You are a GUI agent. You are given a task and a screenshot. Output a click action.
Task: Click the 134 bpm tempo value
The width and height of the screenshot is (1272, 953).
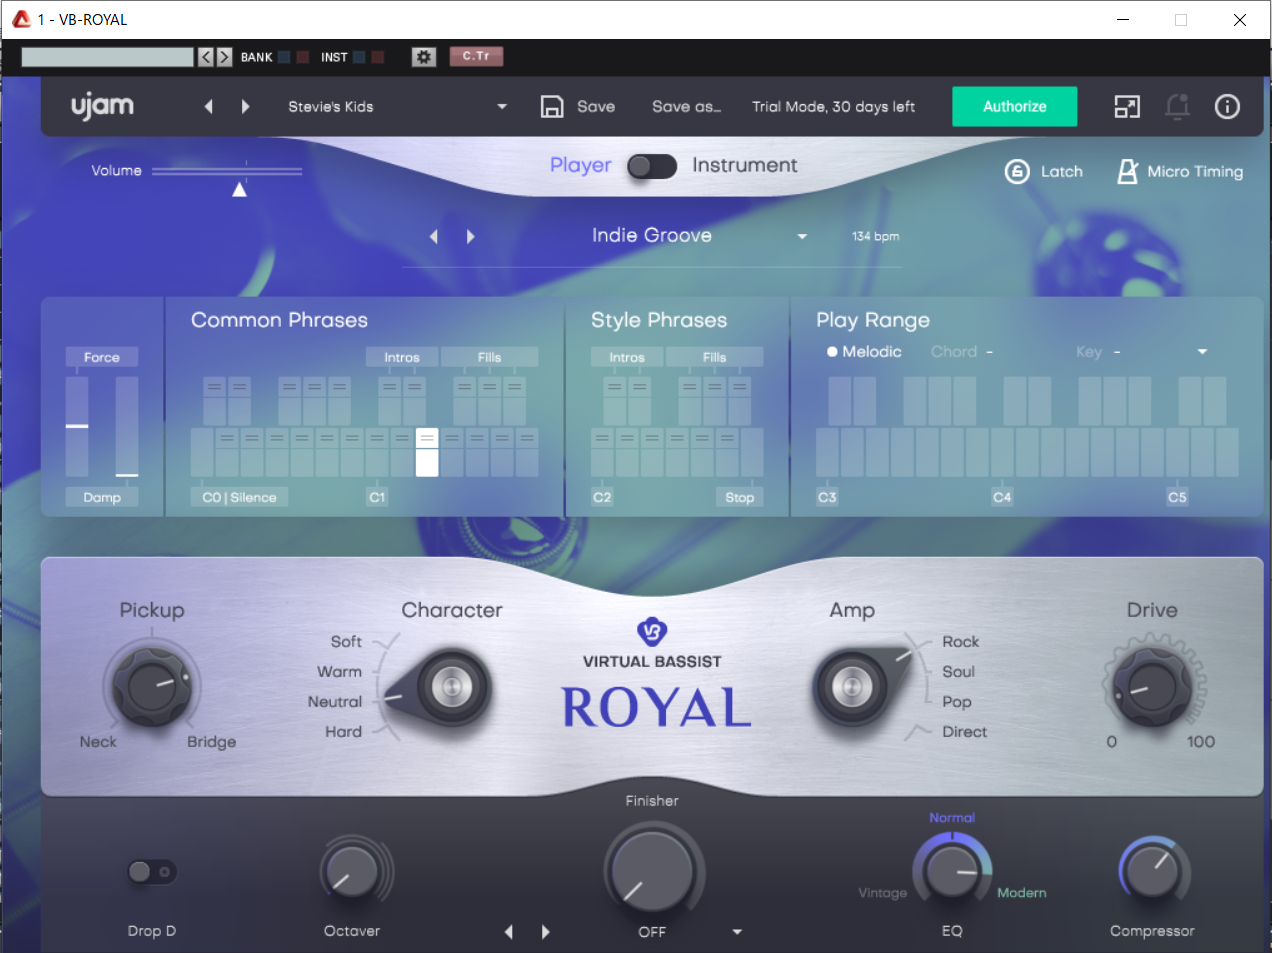click(875, 236)
